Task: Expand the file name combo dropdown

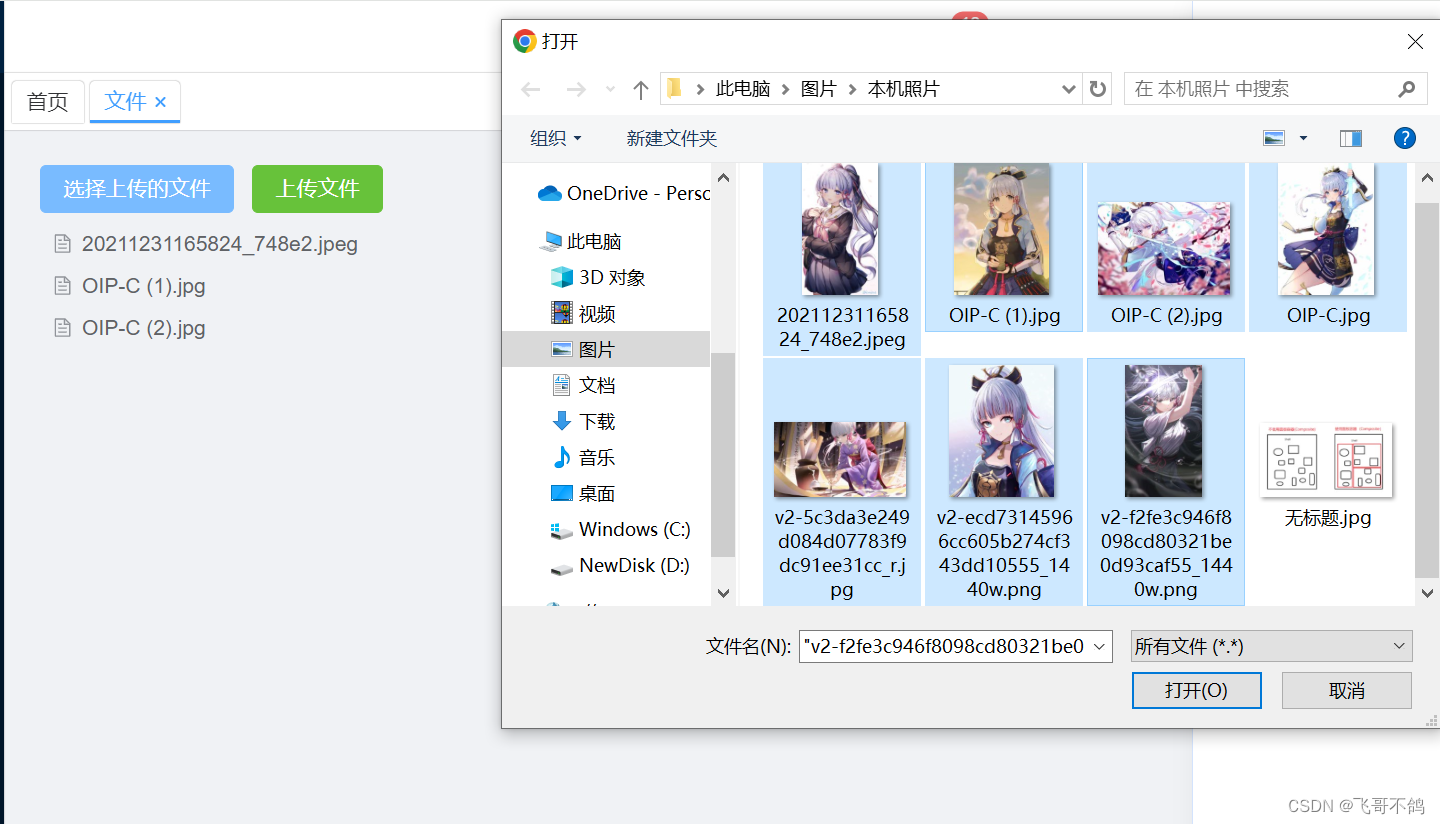Action: click(x=1101, y=647)
